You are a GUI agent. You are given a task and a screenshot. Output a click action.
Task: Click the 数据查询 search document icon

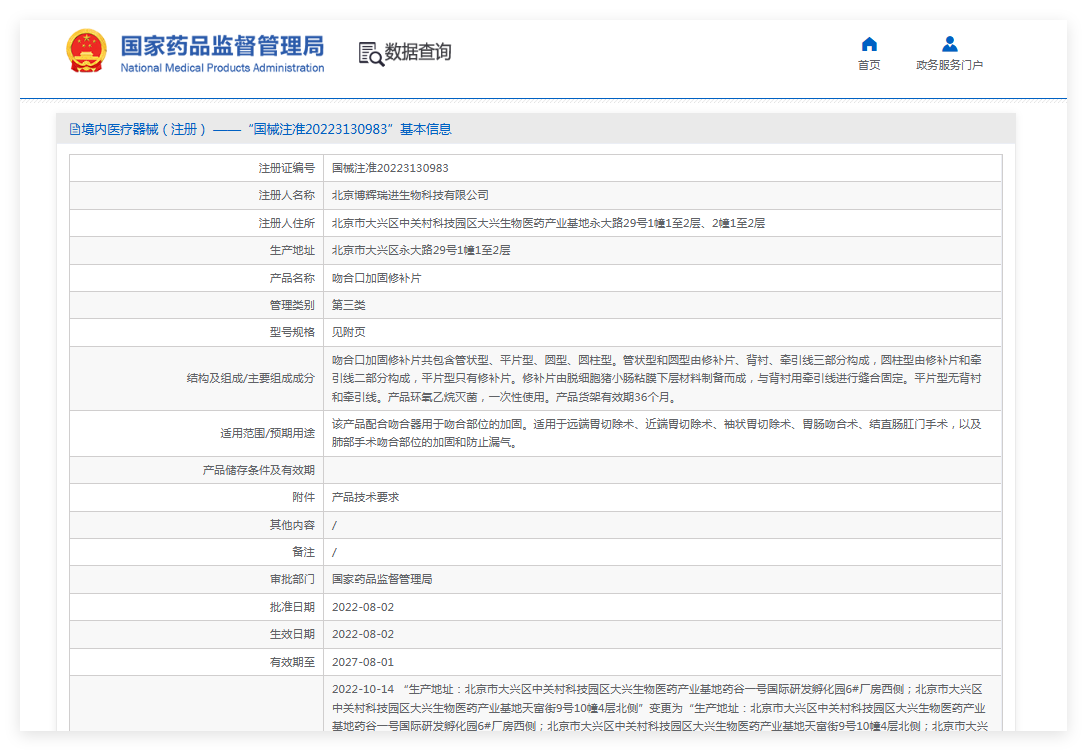[371, 53]
